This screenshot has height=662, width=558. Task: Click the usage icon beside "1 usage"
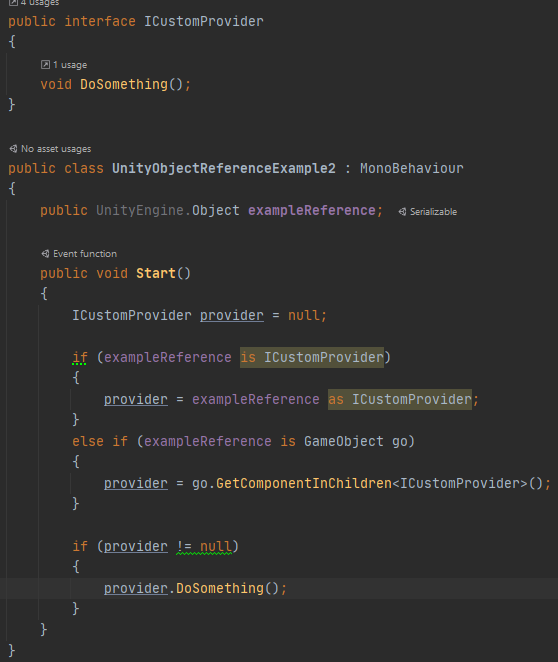45,65
